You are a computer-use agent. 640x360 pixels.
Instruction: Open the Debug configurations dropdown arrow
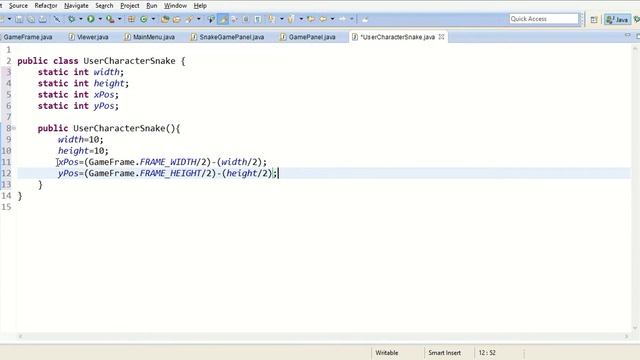coord(80,19)
